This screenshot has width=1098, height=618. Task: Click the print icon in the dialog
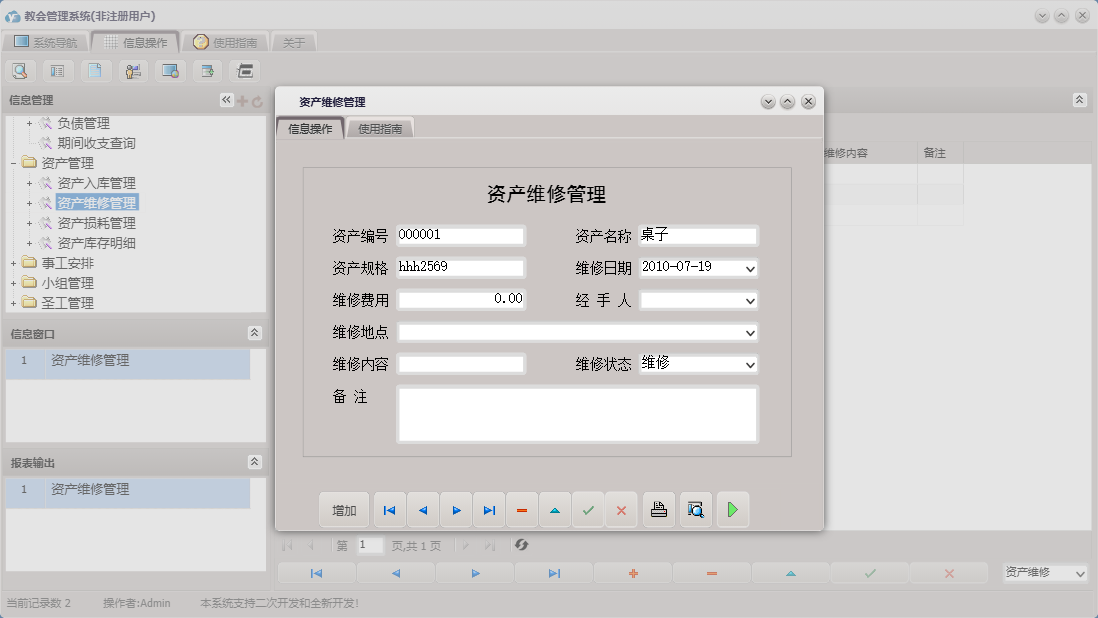[x=658, y=510]
